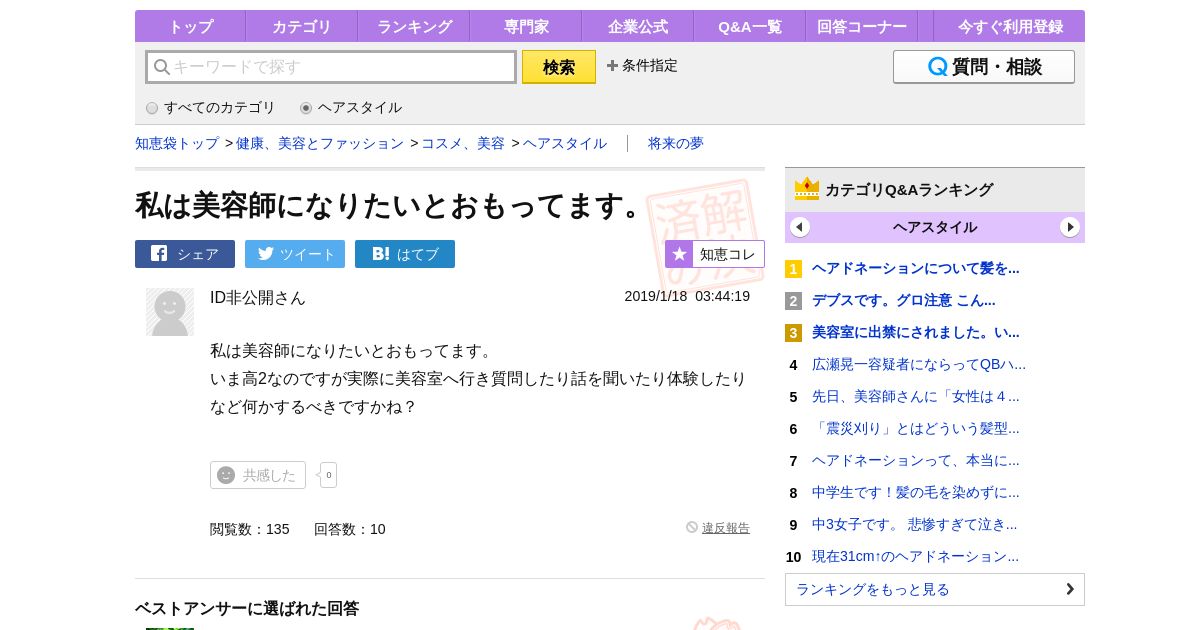The height and width of the screenshot is (630, 1200).
Task: Click the 回答数:10 text
Action: click(x=350, y=529)
